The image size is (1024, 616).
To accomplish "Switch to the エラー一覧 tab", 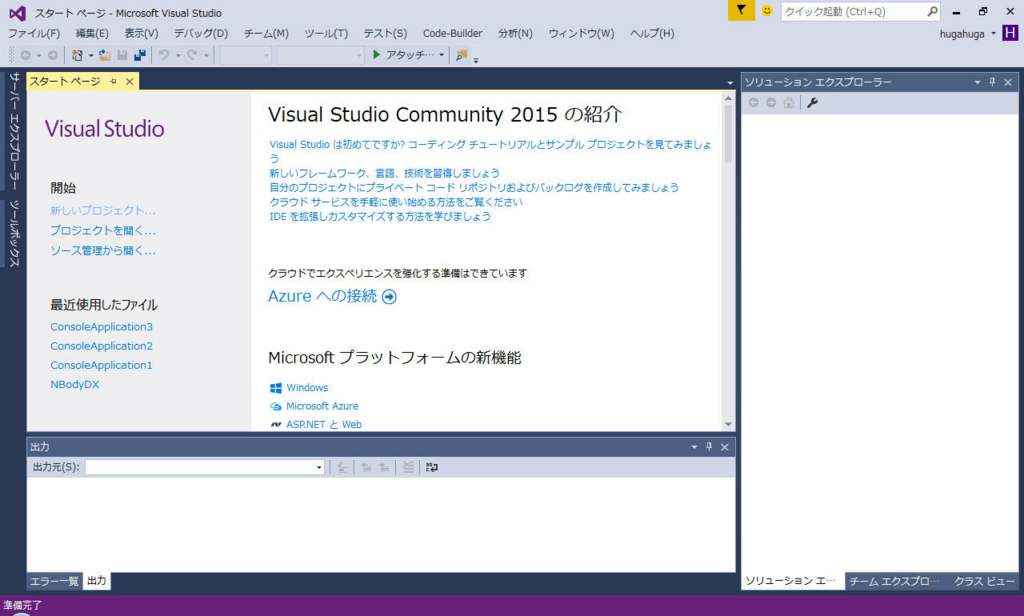I will pos(54,581).
